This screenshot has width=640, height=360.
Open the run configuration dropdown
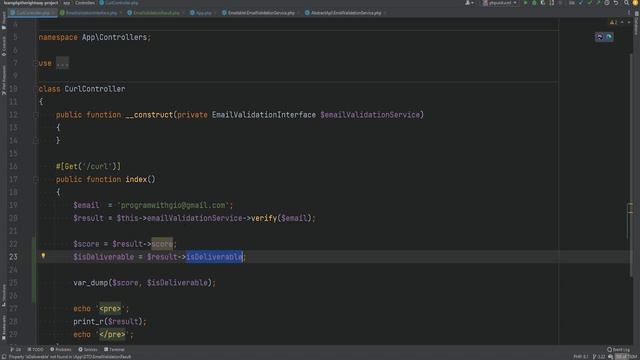click(x=500, y=3)
